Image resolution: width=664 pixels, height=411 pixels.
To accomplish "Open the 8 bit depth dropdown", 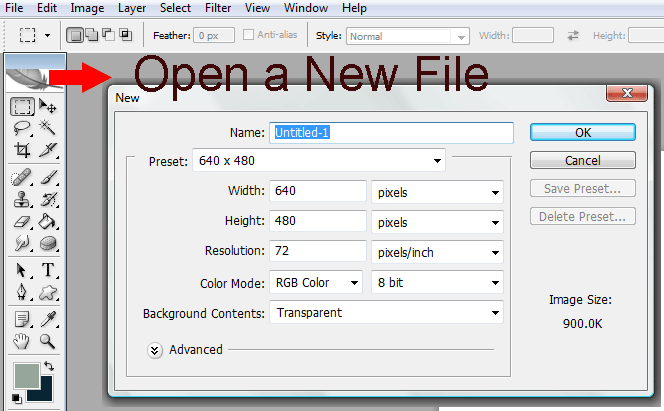I will pyautogui.click(x=437, y=282).
